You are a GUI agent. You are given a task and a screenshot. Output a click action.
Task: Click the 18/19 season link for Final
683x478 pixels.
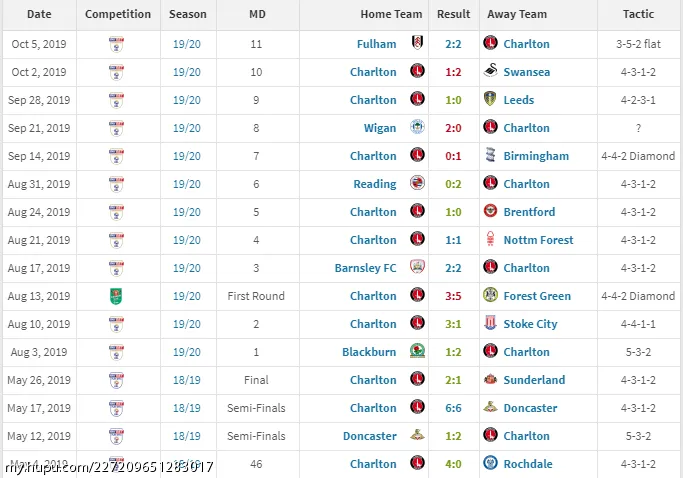pyautogui.click(x=186, y=380)
